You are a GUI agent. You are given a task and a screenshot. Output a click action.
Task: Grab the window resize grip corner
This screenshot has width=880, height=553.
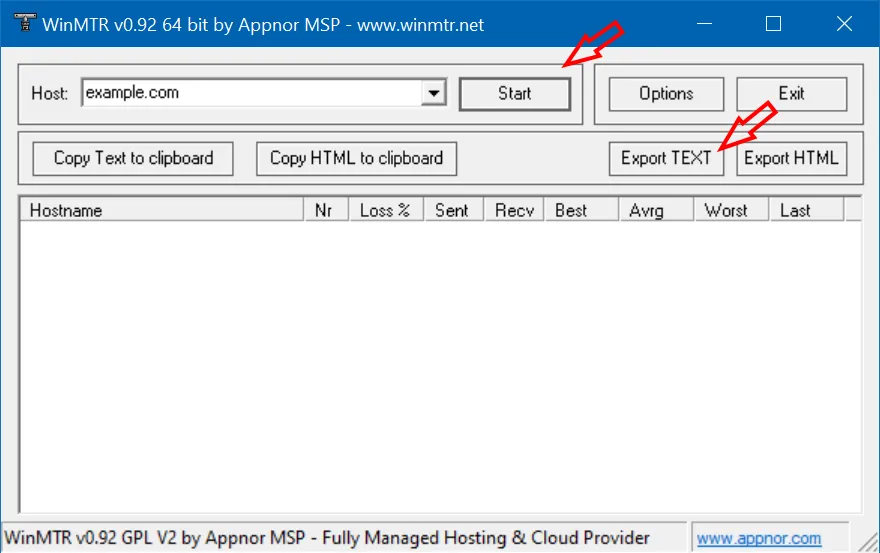[x=869, y=541]
